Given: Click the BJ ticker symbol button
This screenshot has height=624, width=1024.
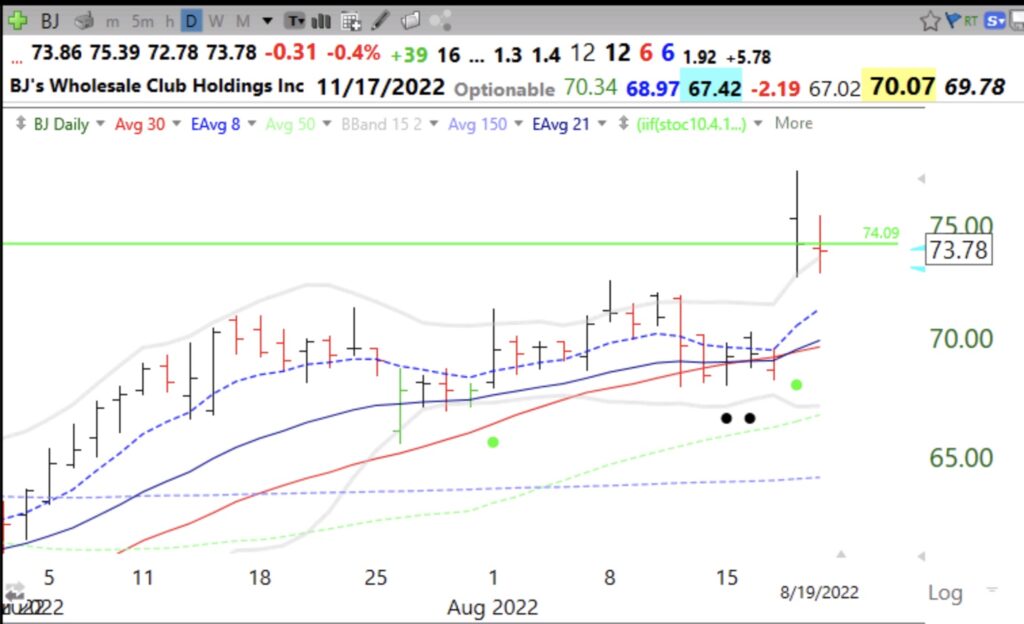Looking at the screenshot, I should (50, 20).
